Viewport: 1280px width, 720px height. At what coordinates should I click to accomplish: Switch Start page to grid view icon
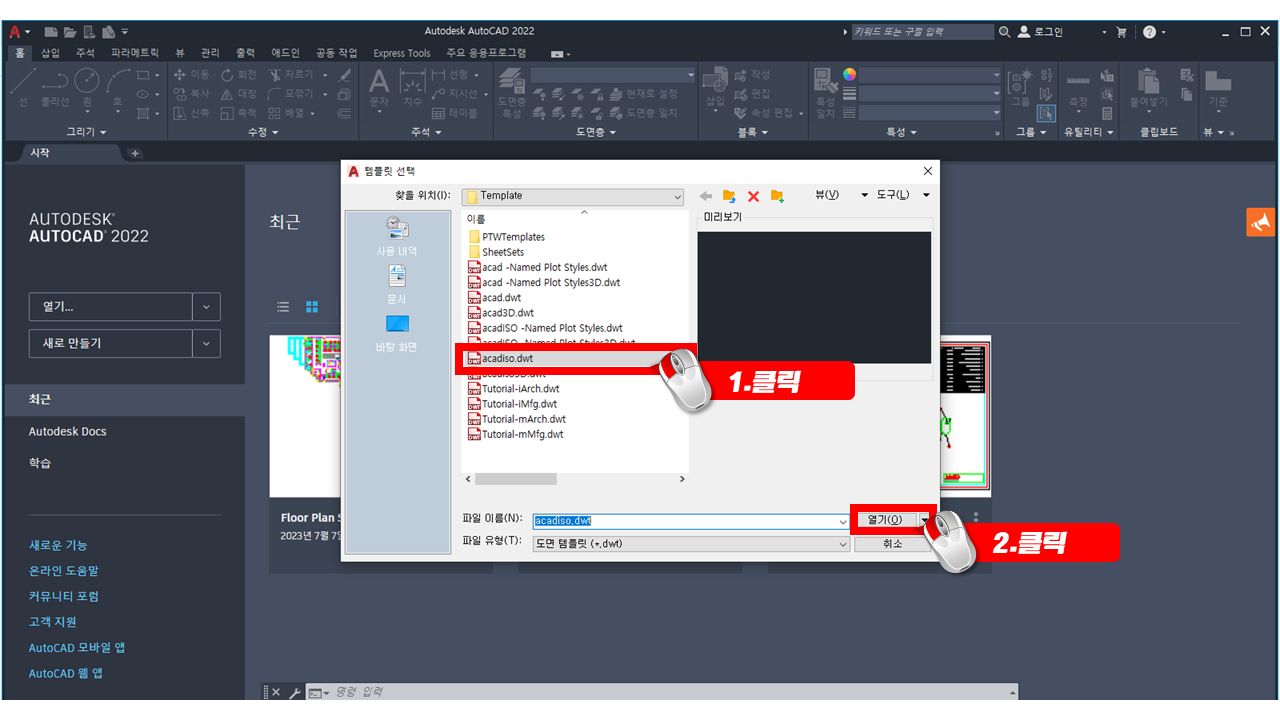(311, 307)
